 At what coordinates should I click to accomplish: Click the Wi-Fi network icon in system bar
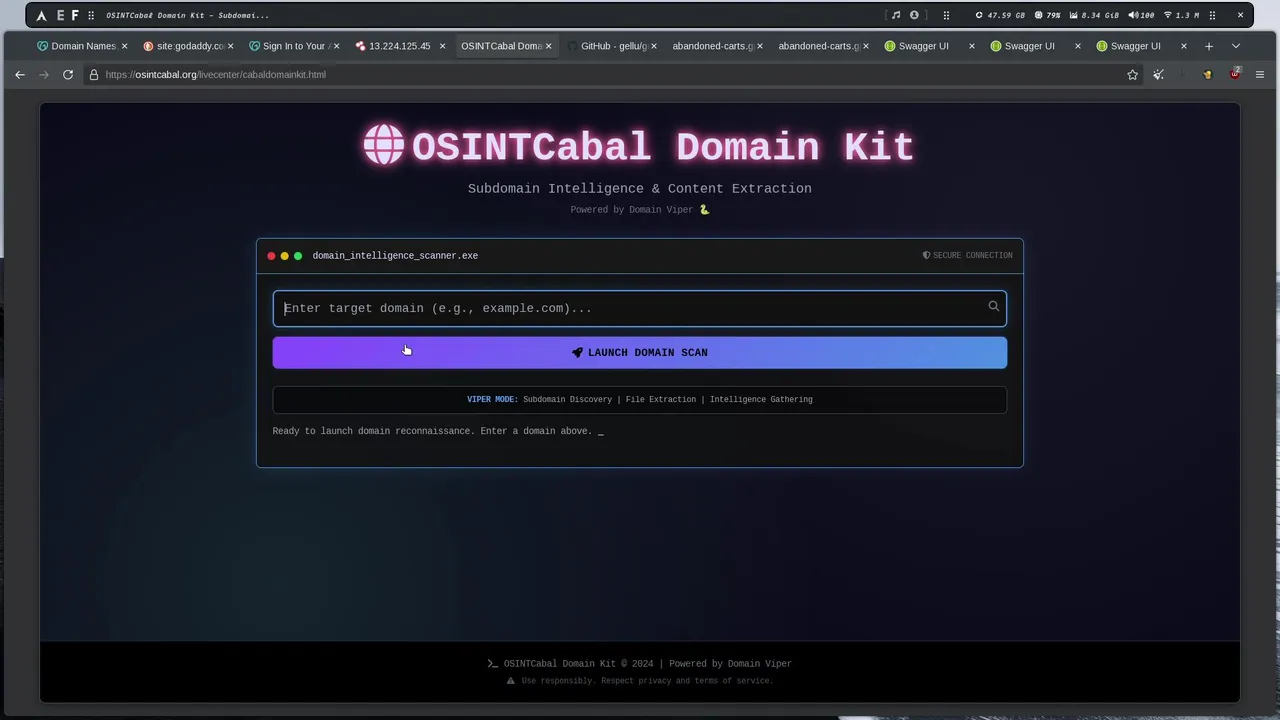(x=1168, y=15)
